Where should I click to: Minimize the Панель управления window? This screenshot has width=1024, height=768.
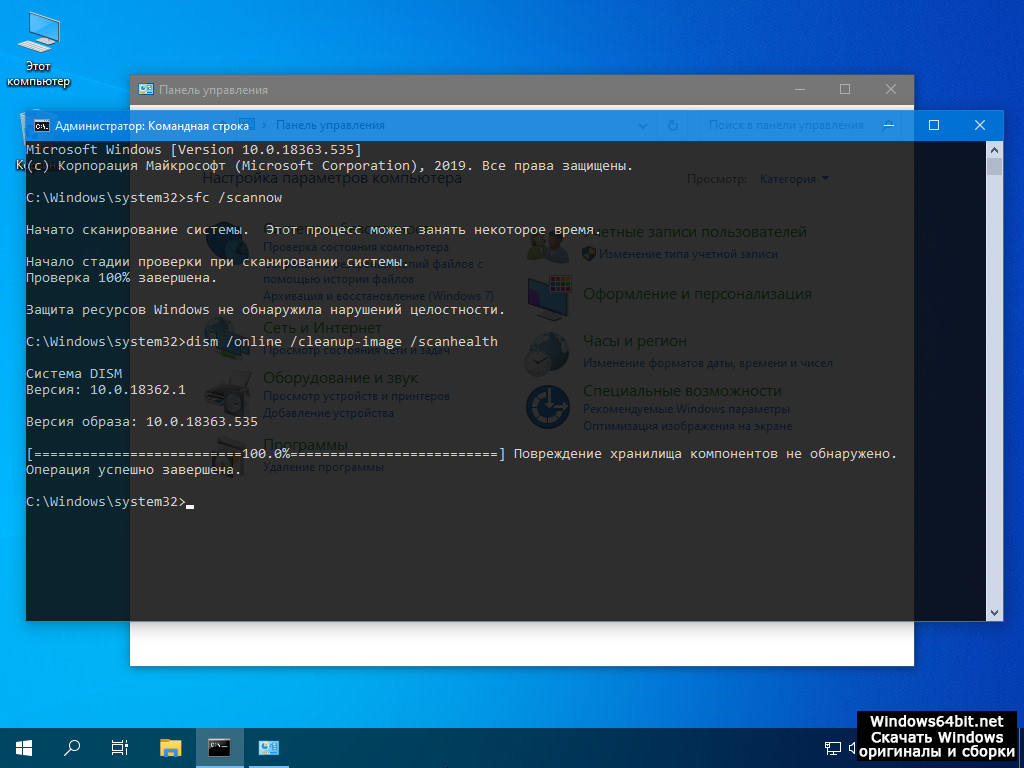pyautogui.click(x=799, y=90)
